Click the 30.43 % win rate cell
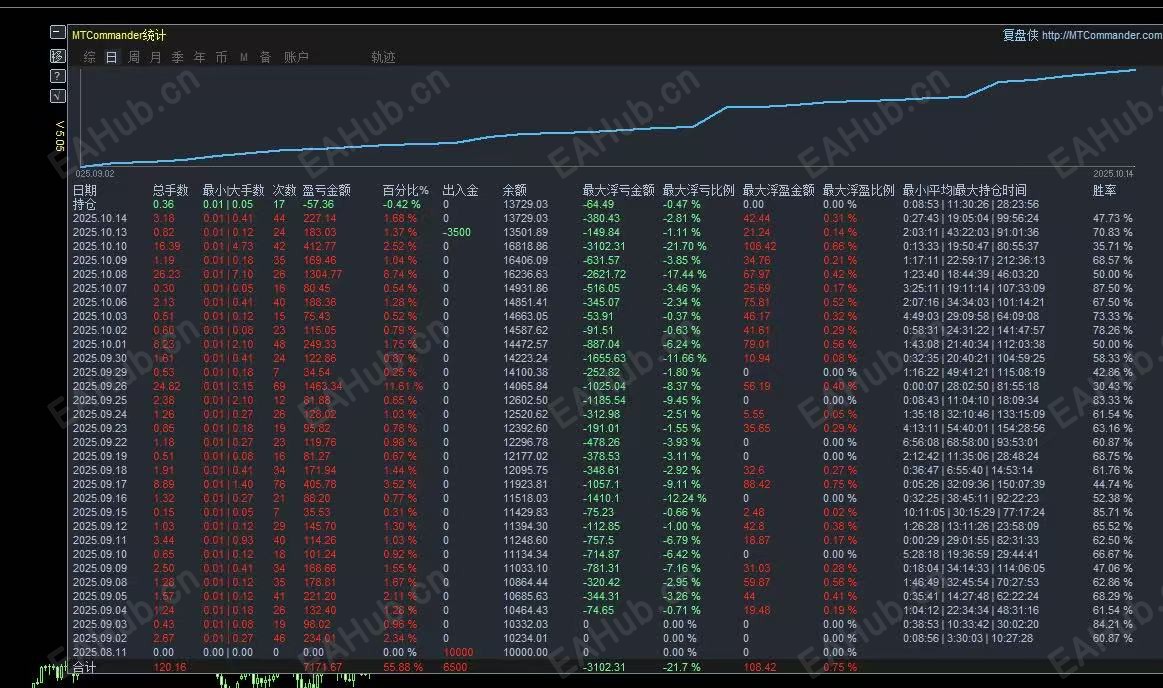 point(1113,386)
